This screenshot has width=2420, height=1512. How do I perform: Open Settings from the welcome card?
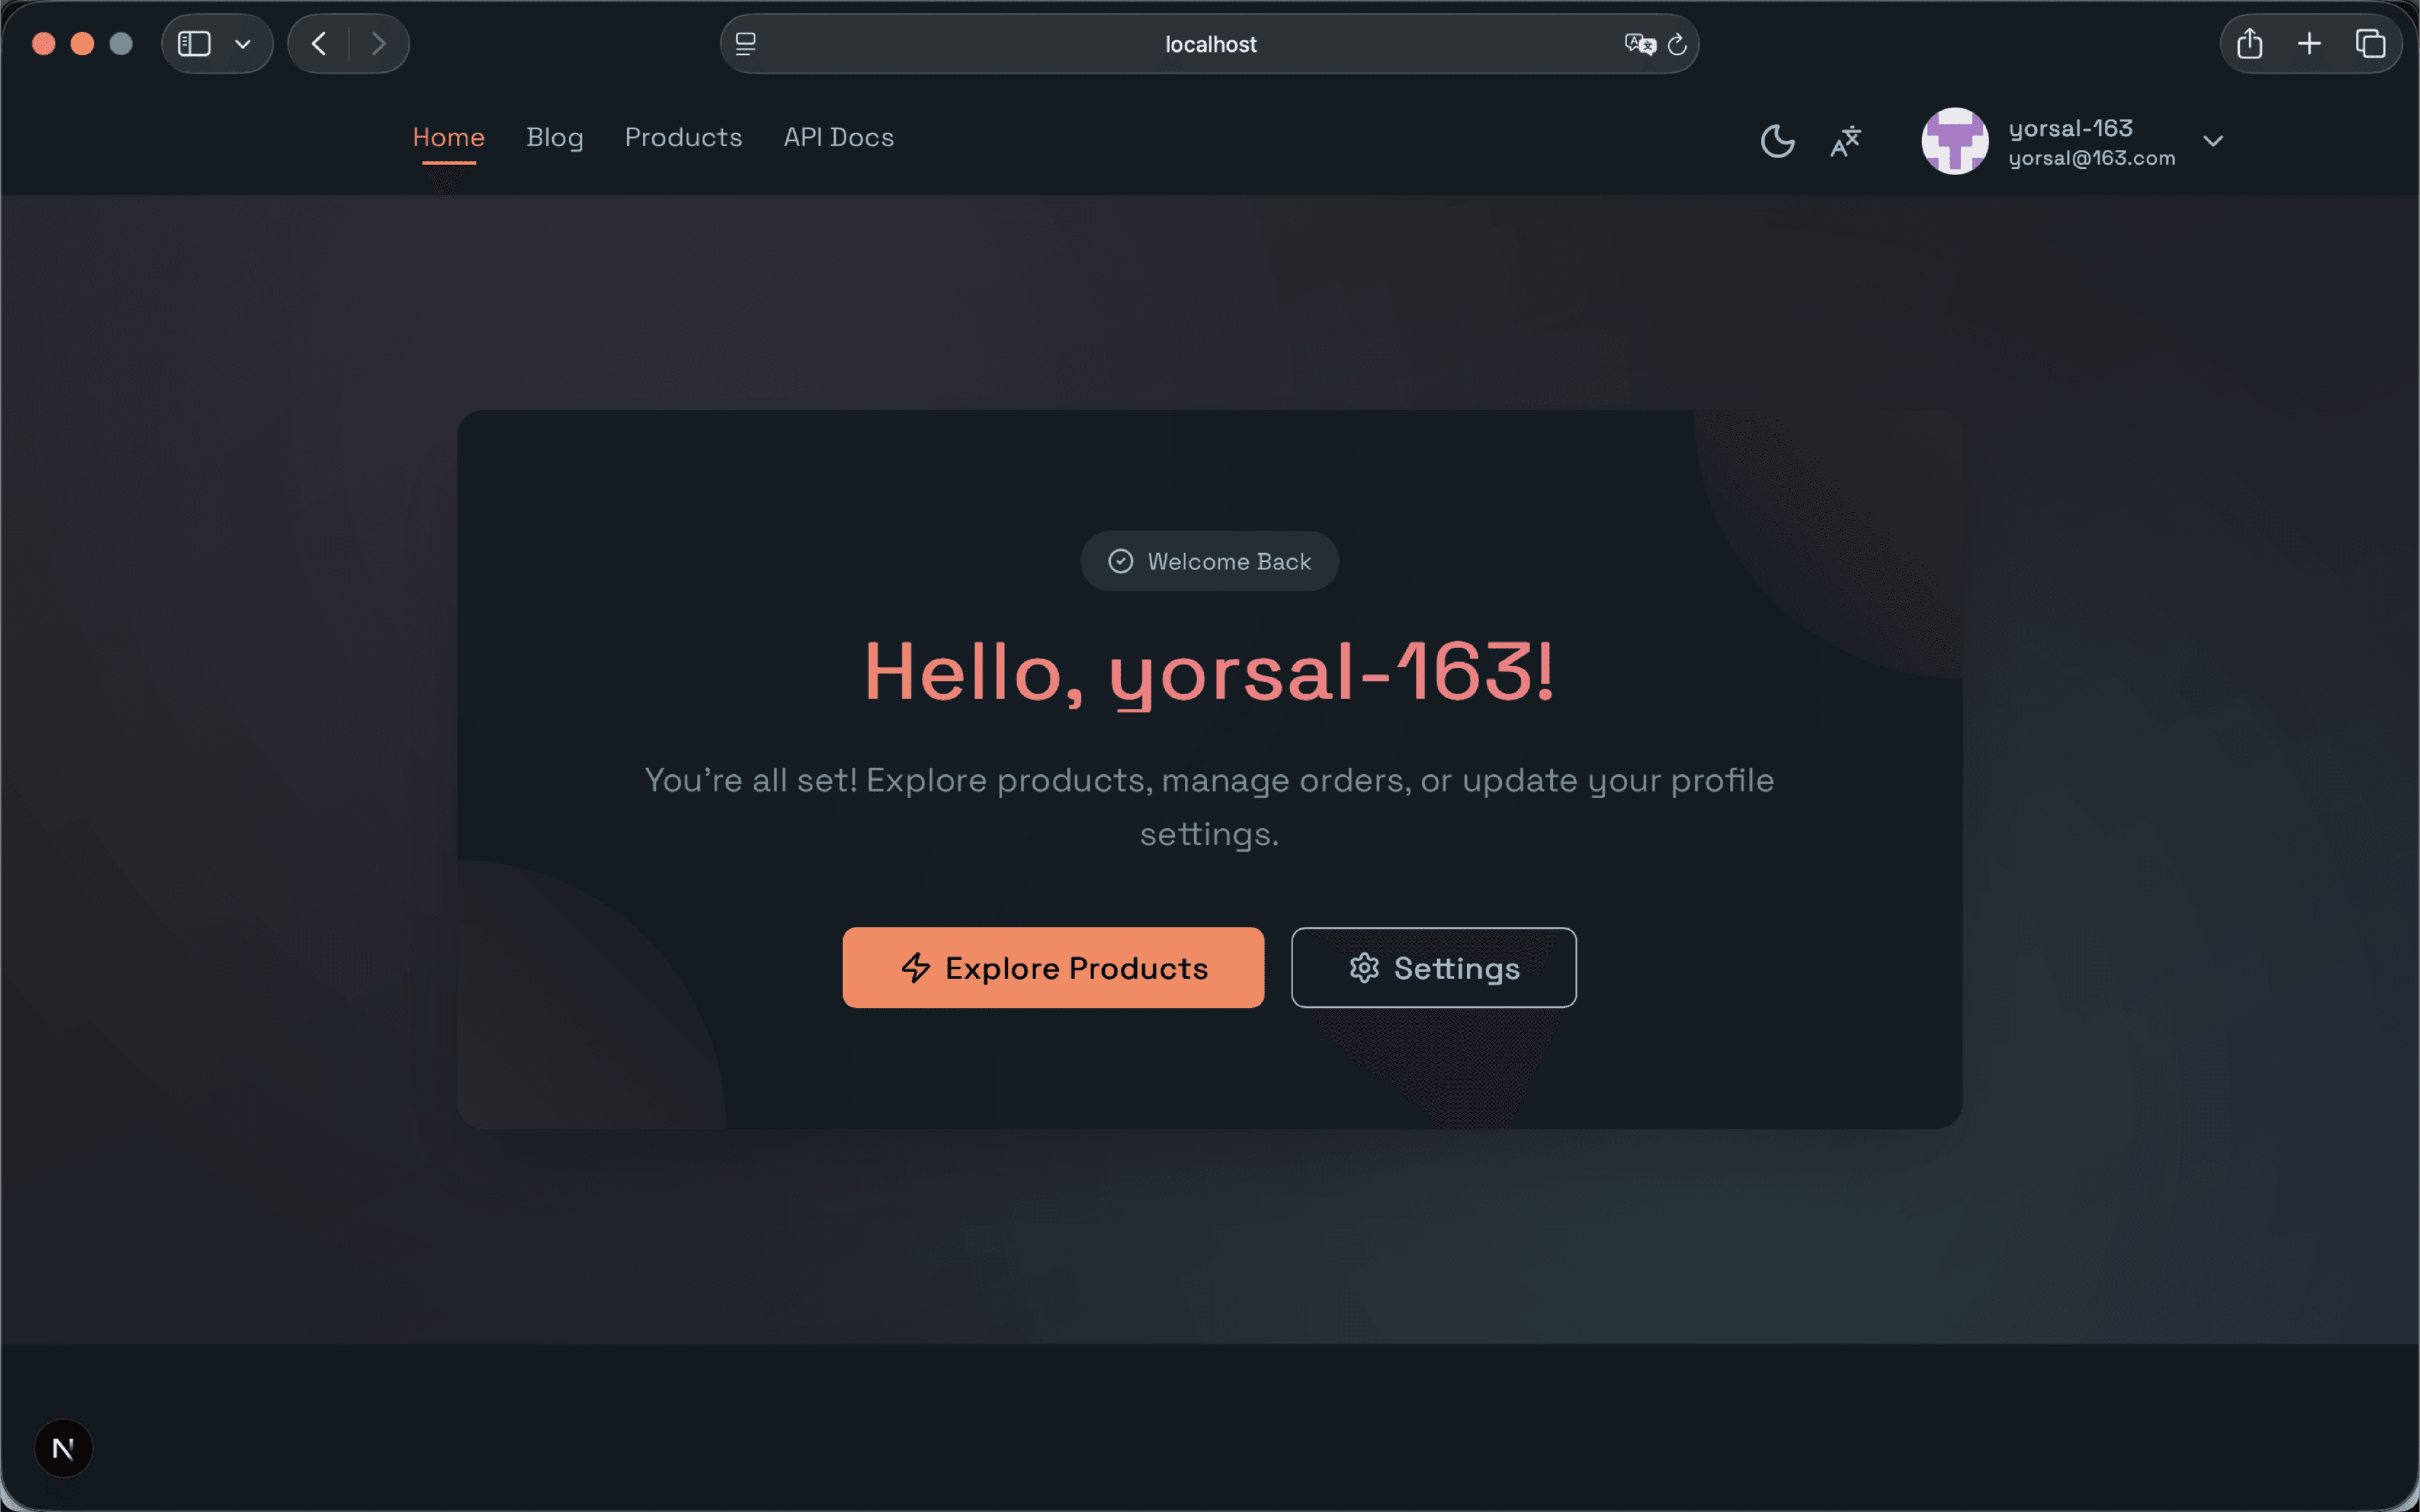pyautogui.click(x=1433, y=967)
